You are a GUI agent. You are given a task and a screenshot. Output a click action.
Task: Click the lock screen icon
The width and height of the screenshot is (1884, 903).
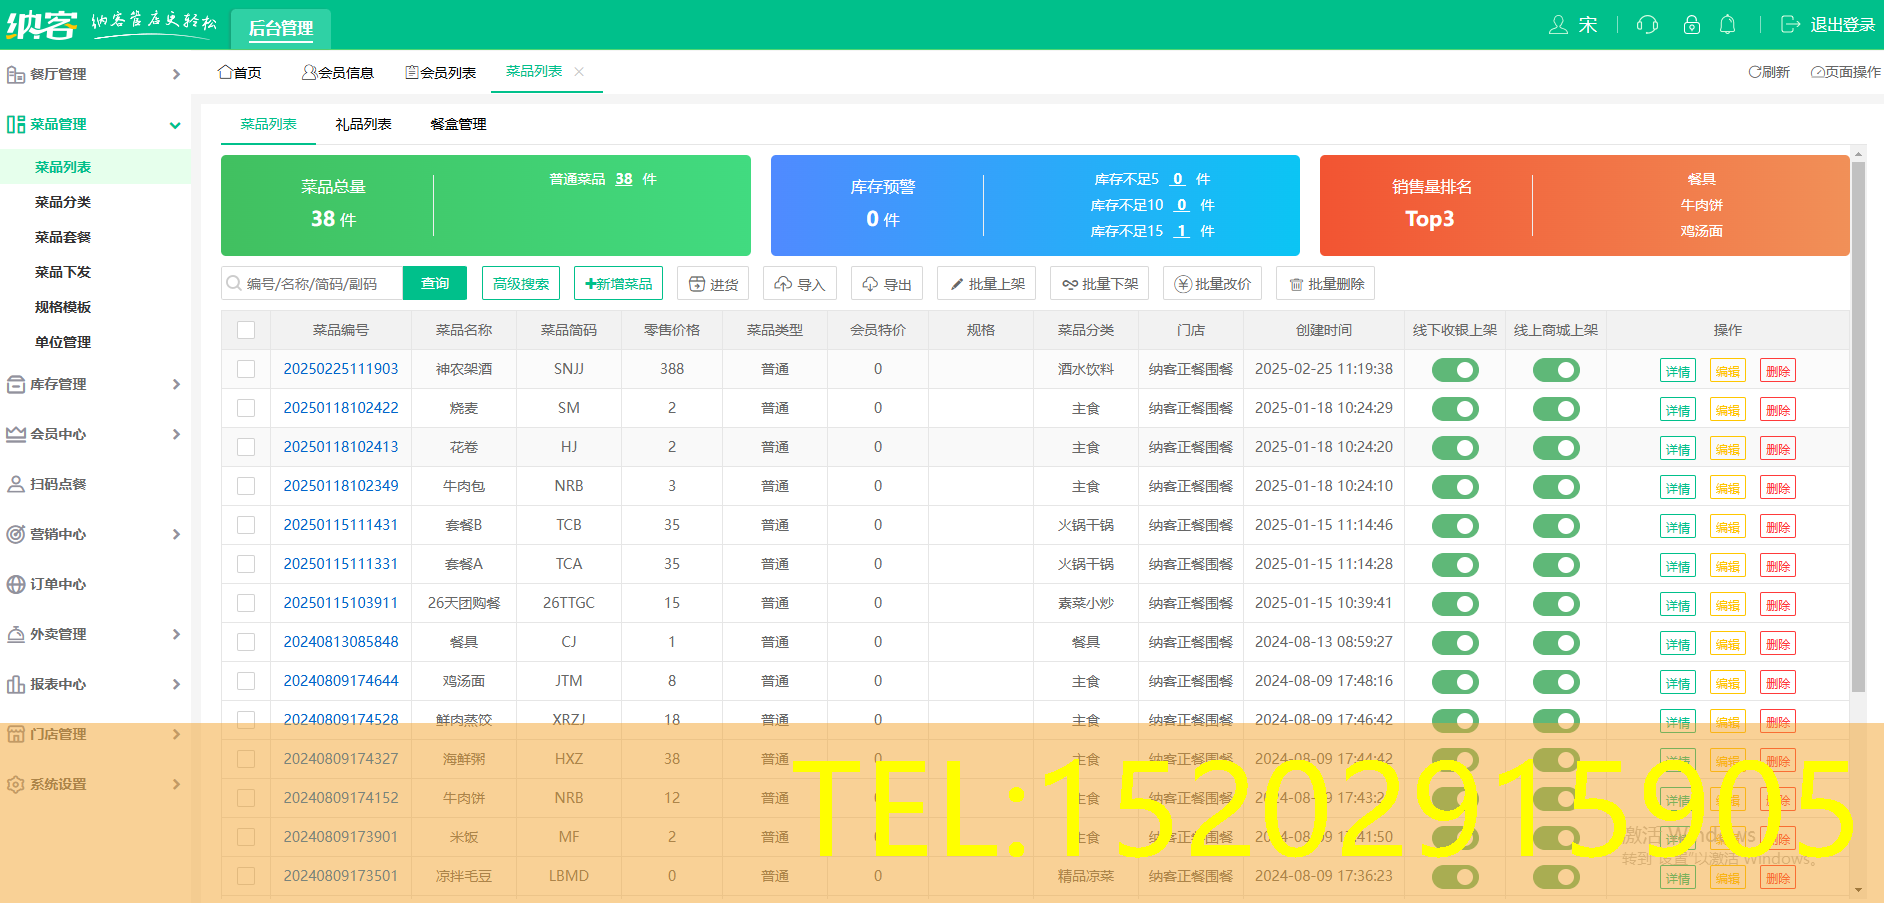[1691, 25]
